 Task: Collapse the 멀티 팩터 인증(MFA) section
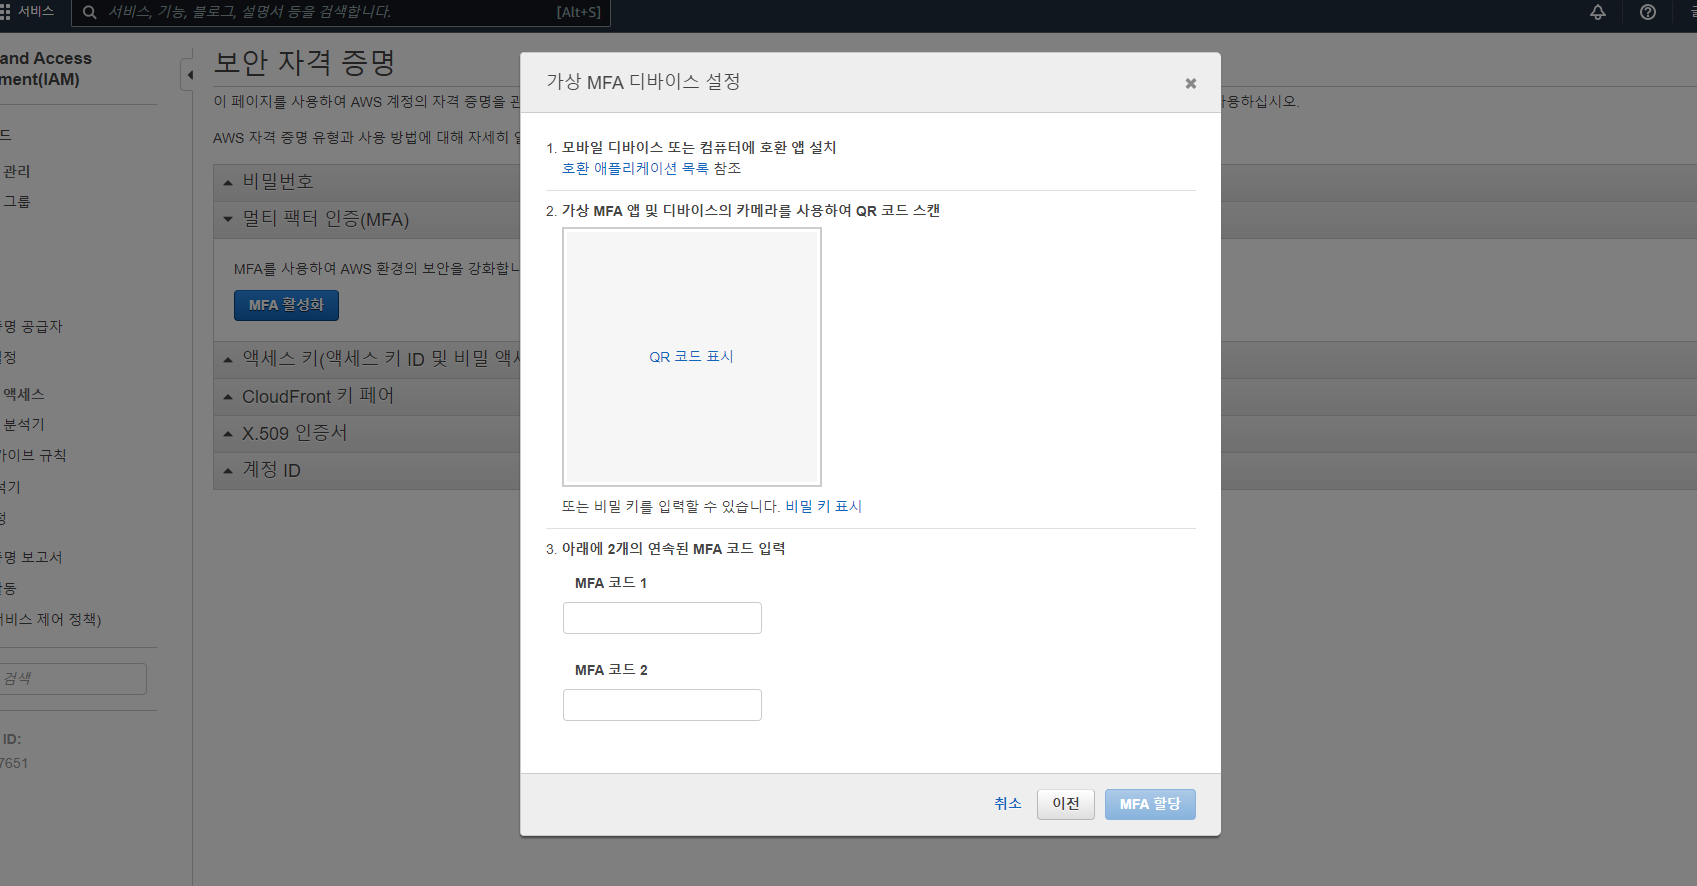click(x=325, y=219)
